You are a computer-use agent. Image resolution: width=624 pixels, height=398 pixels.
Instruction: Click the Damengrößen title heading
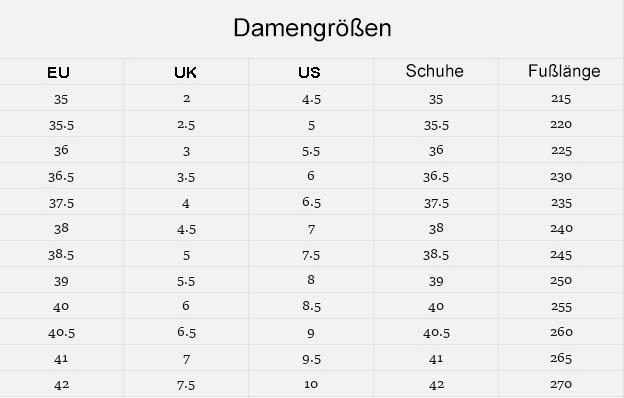click(312, 29)
